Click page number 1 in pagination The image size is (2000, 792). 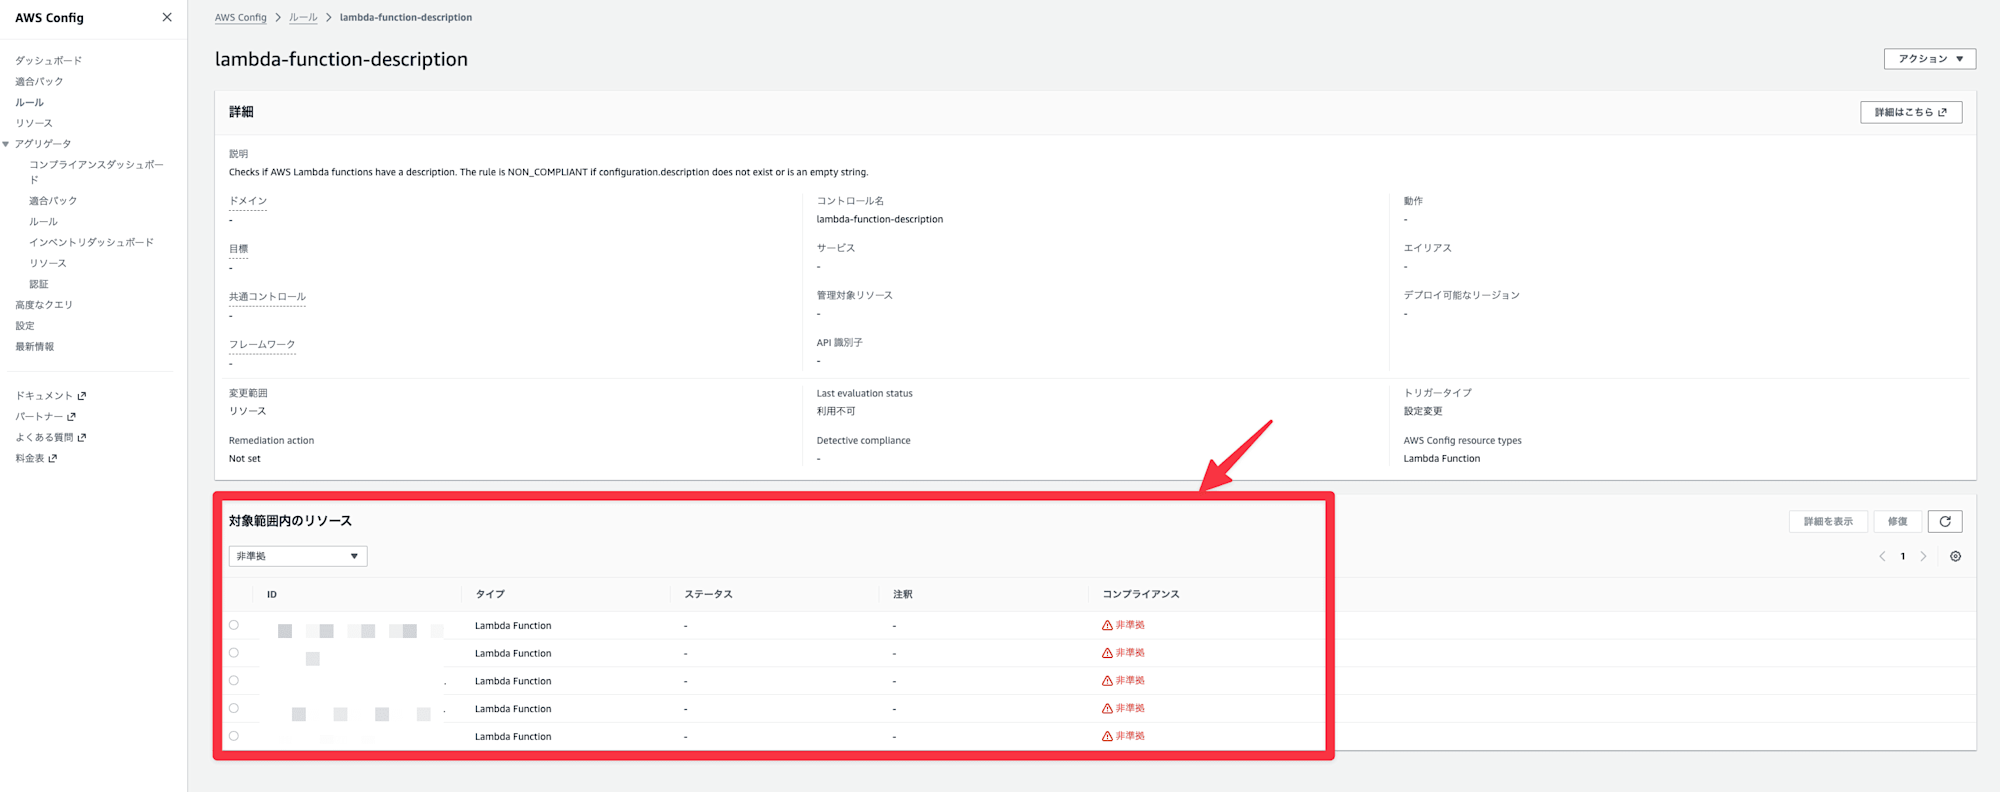[x=1903, y=556]
